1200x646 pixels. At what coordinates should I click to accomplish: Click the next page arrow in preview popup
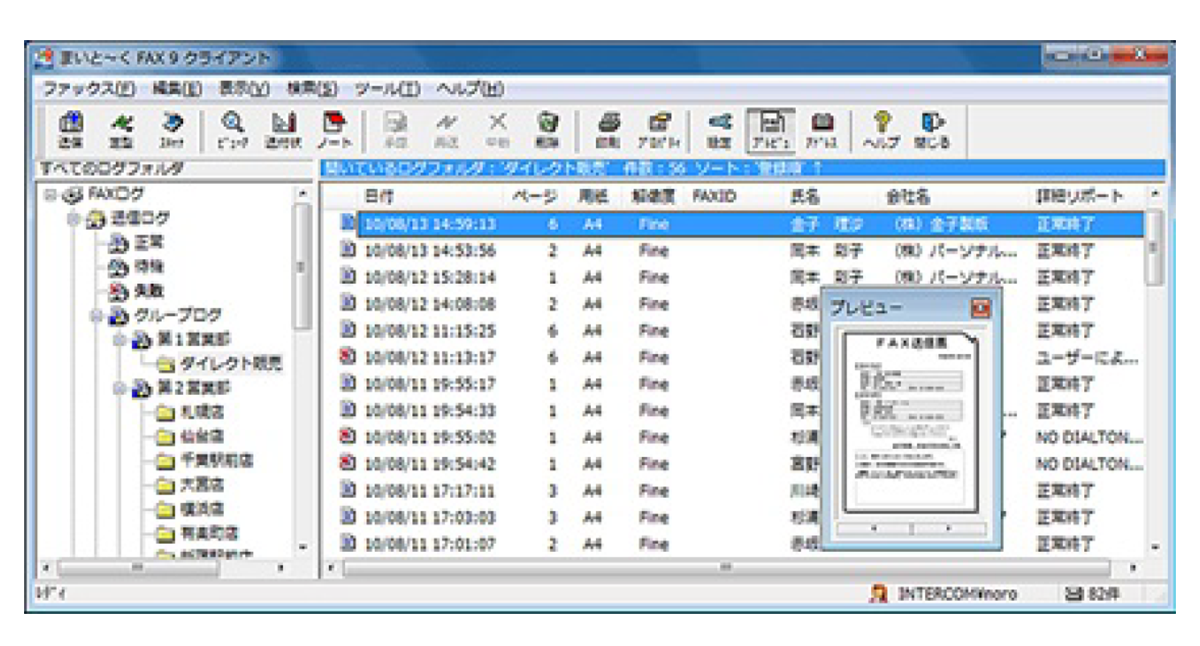[x=949, y=527]
